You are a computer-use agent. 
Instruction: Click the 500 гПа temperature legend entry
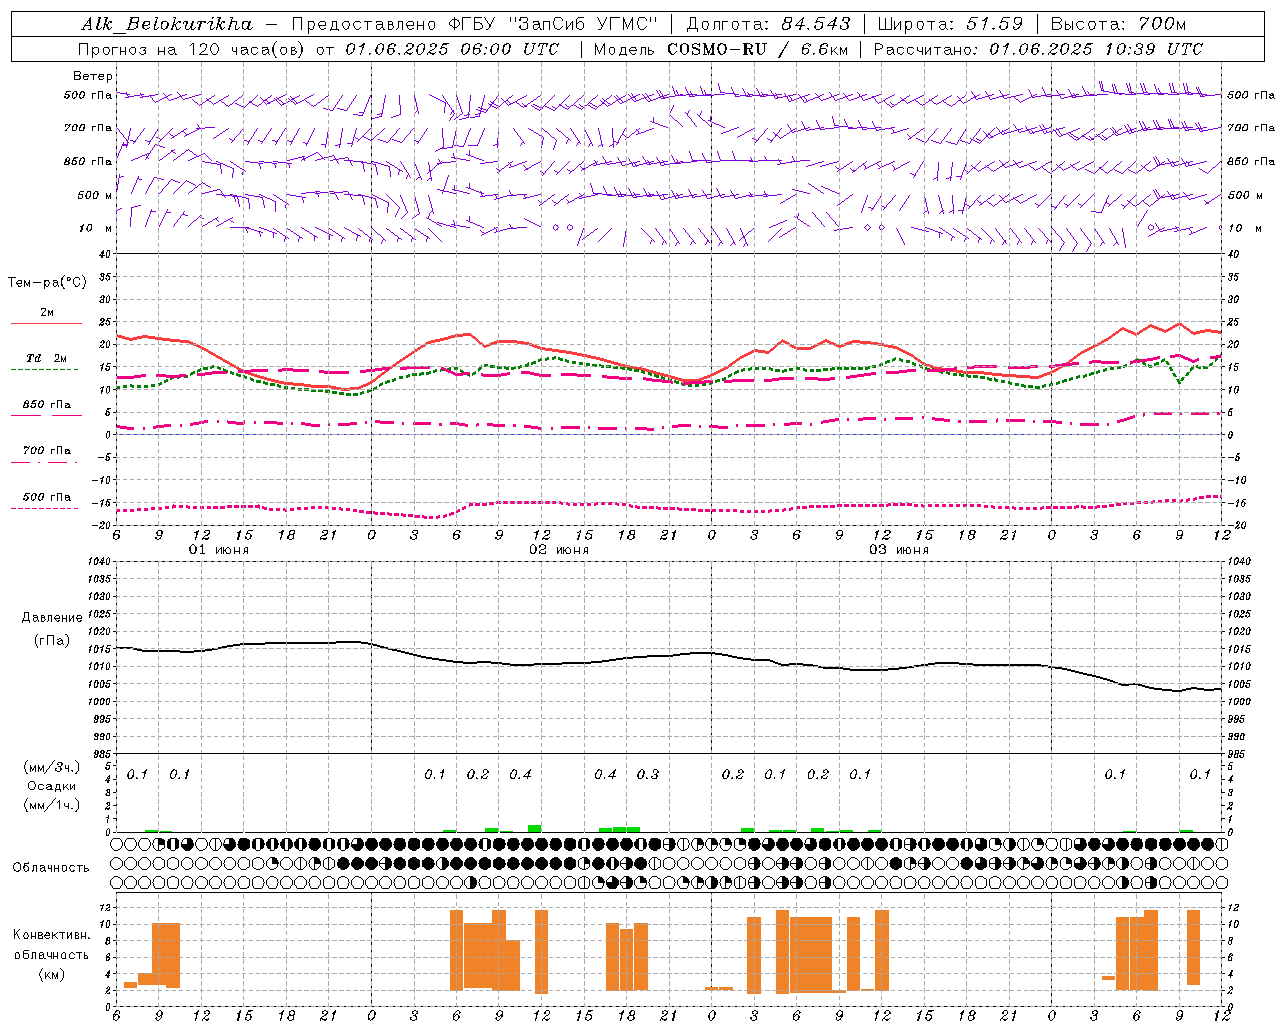[47, 497]
